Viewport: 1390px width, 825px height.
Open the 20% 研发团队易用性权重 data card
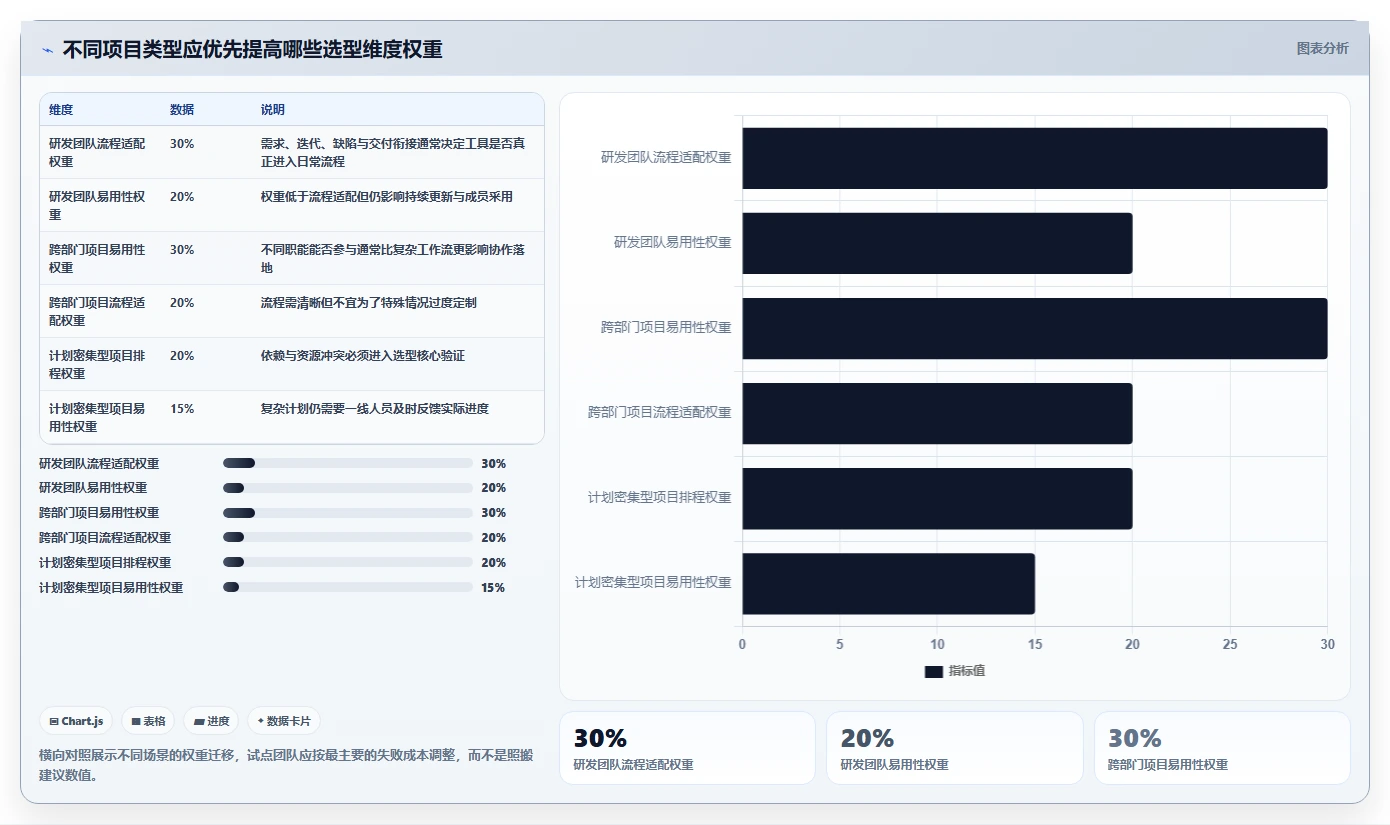pyautogui.click(x=954, y=748)
